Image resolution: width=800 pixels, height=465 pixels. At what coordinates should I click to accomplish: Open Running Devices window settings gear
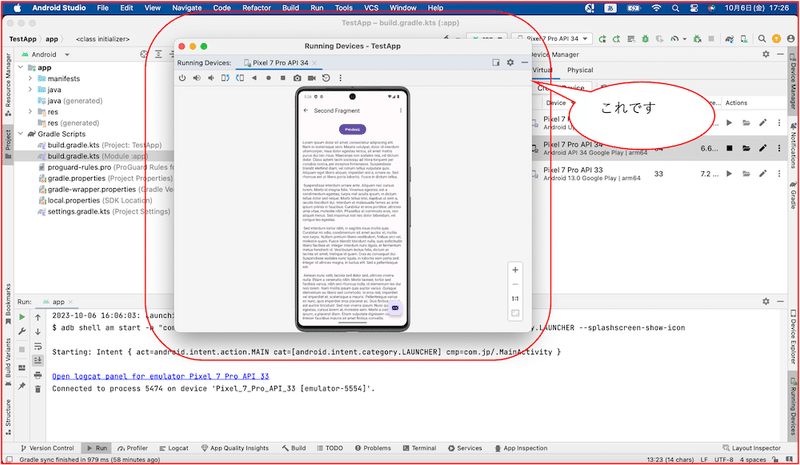point(510,62)
